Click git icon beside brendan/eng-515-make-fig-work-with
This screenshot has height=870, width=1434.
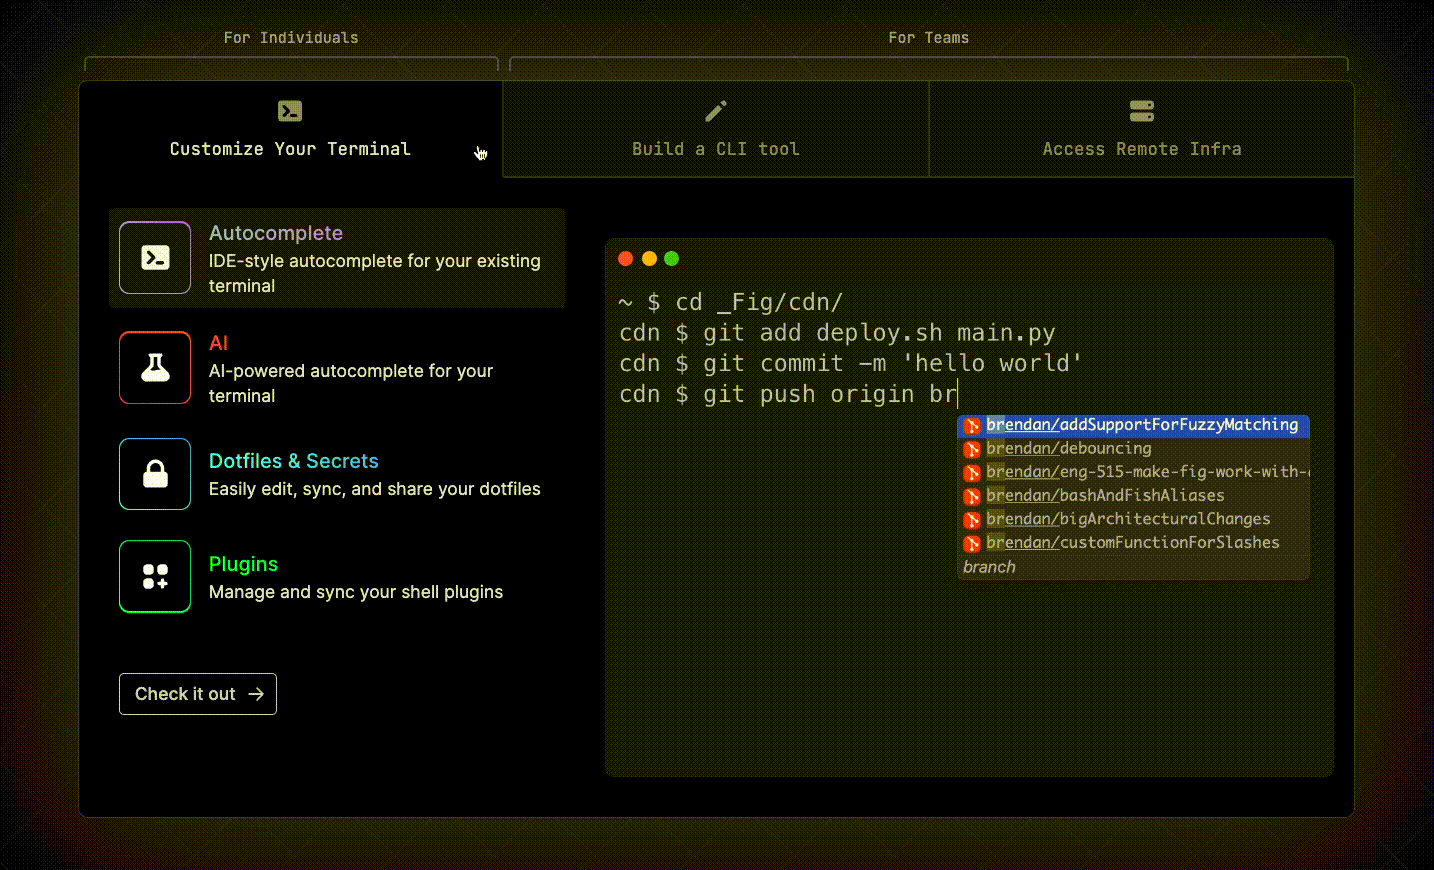[972, 473]
